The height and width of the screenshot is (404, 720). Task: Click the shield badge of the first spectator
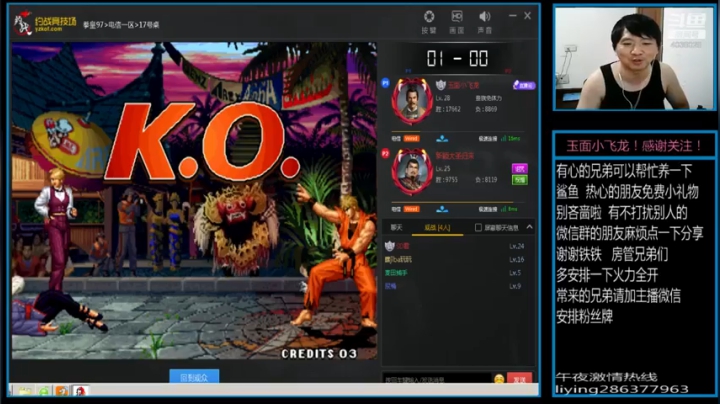click(389, 246)
